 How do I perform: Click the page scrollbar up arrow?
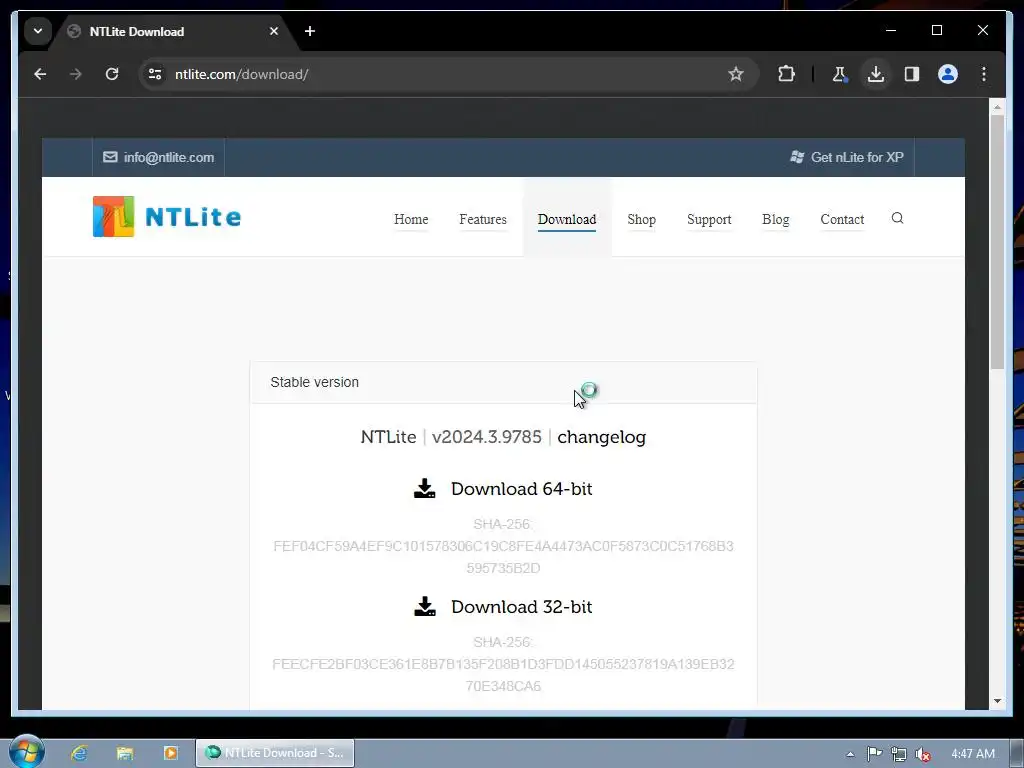pos(997,106)
